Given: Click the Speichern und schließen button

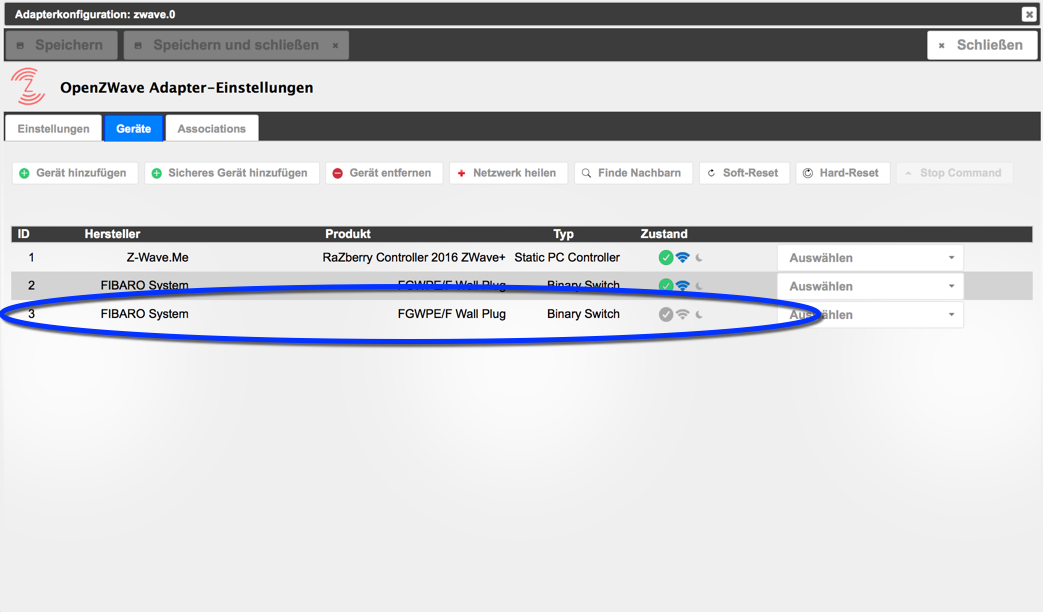Looking at the screenshot, I should tap(236, 45).
